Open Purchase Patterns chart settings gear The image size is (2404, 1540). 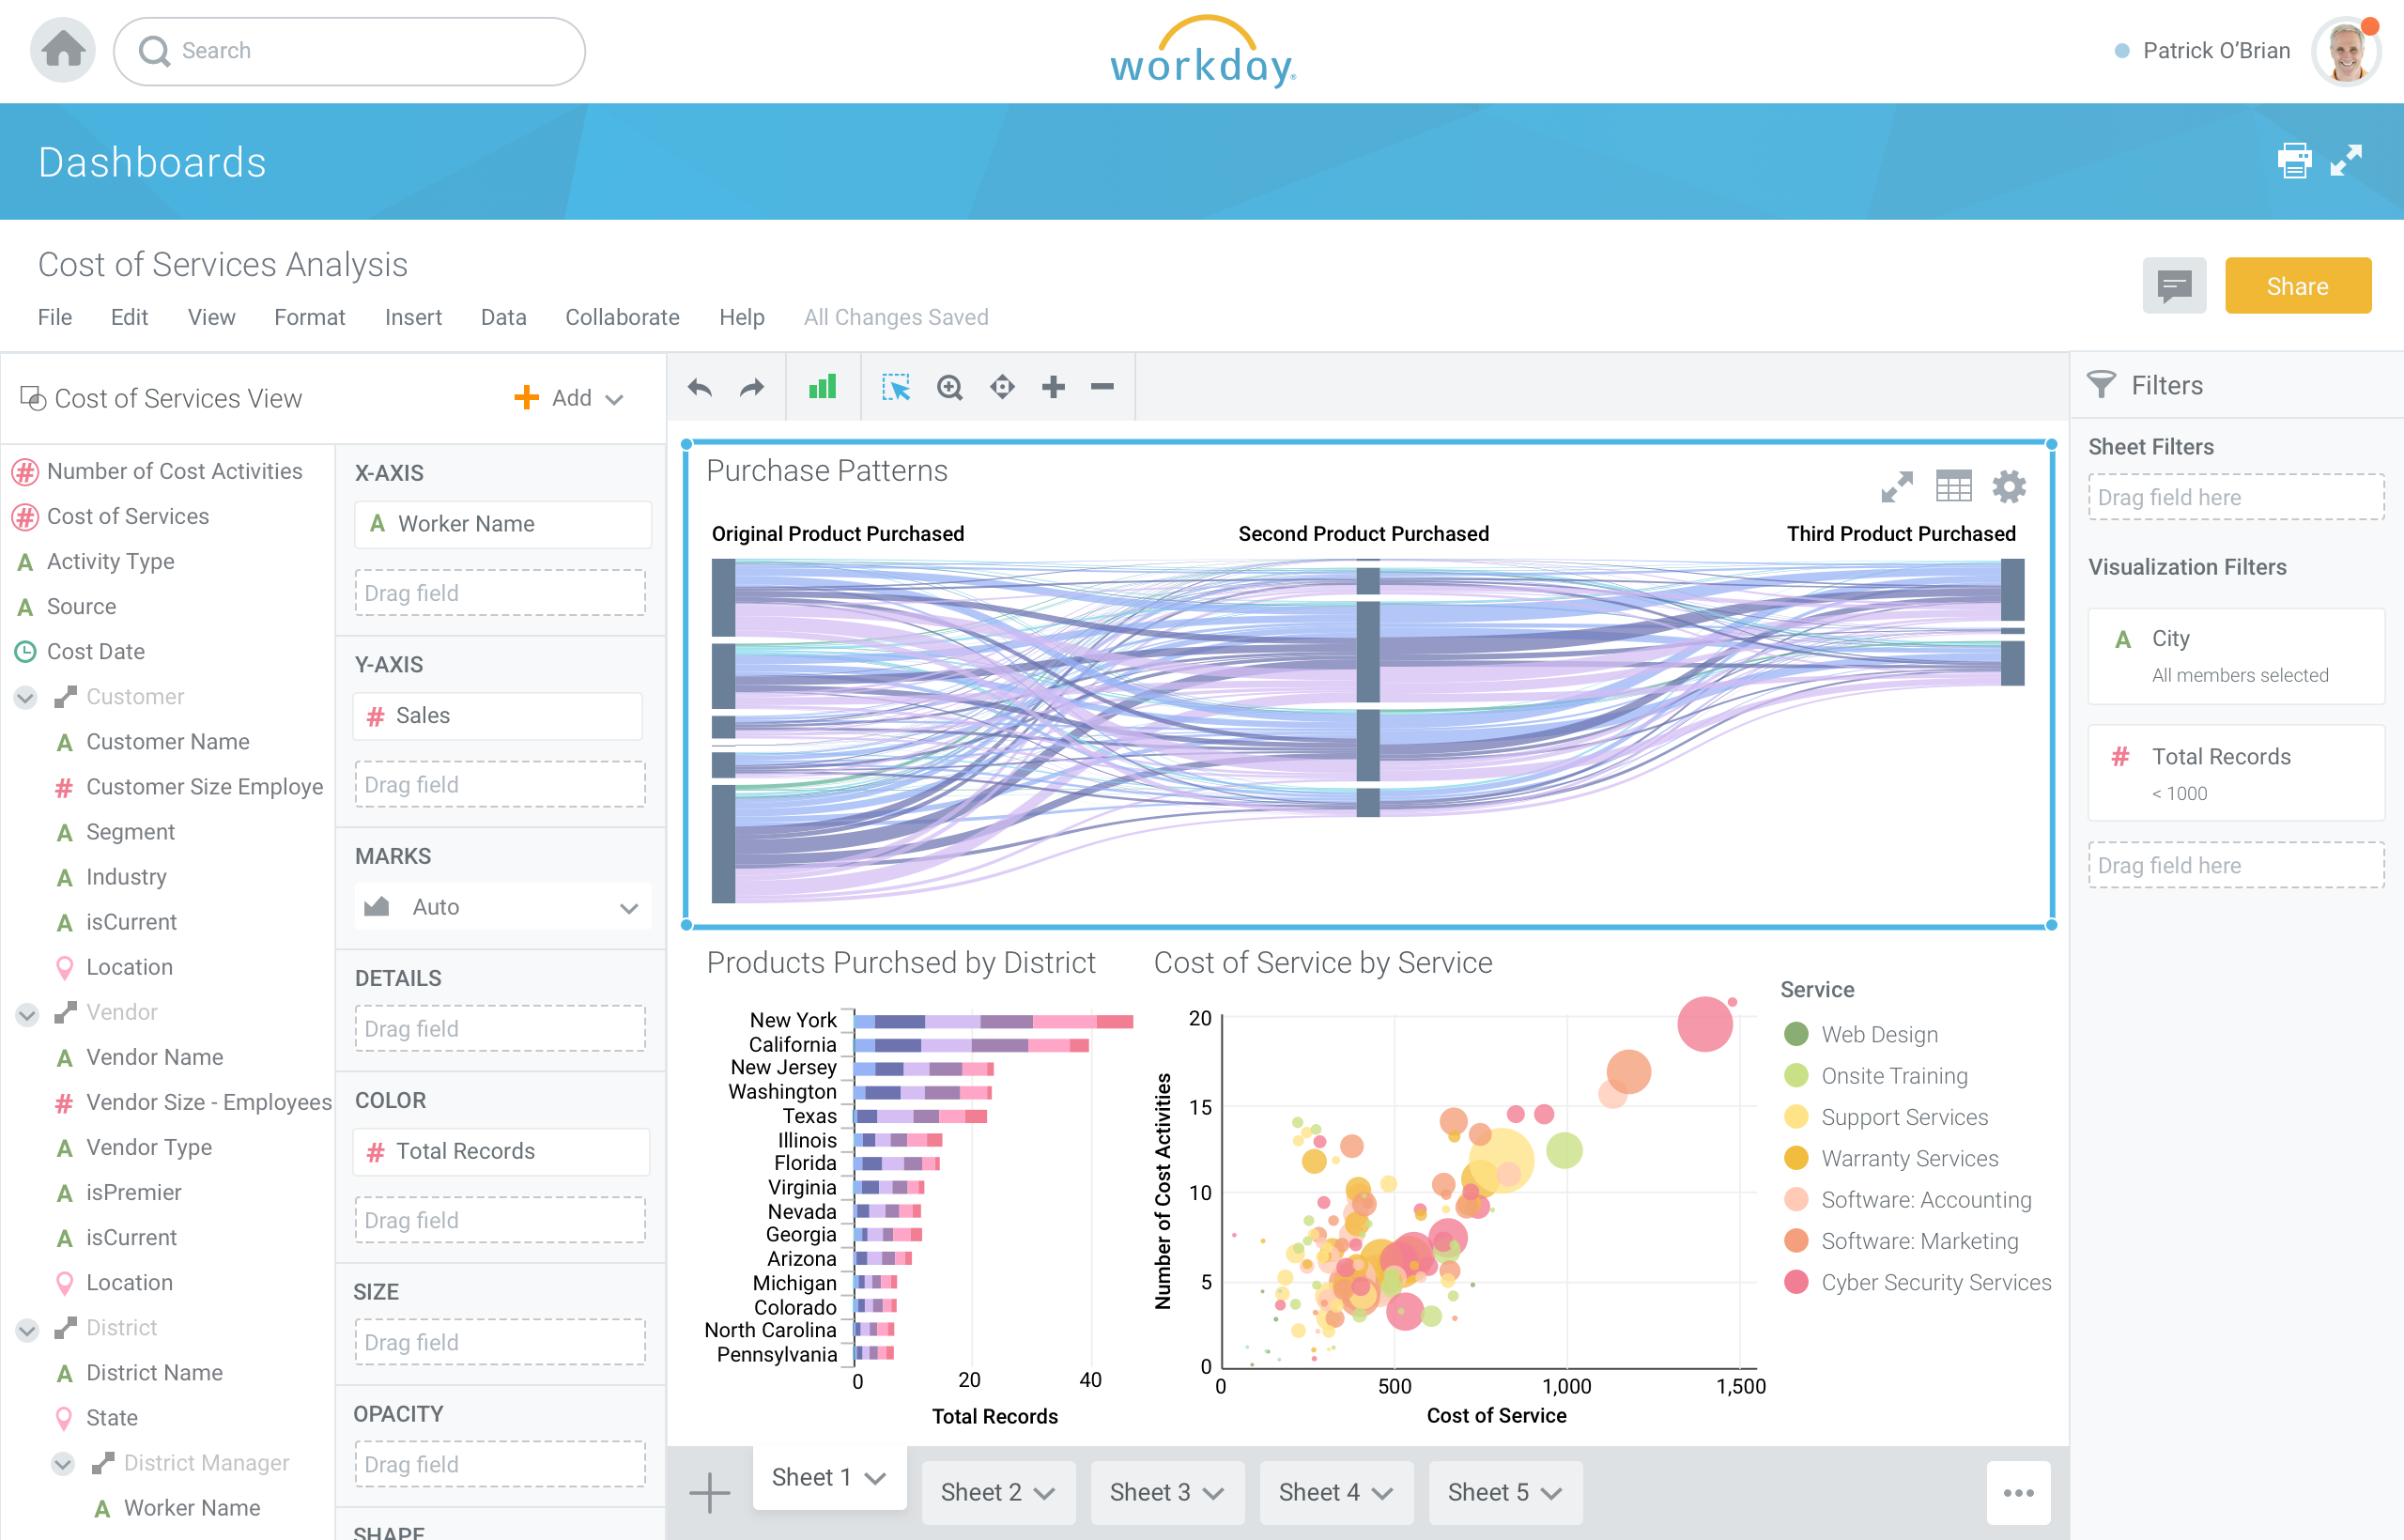(x=2008, y=487)
